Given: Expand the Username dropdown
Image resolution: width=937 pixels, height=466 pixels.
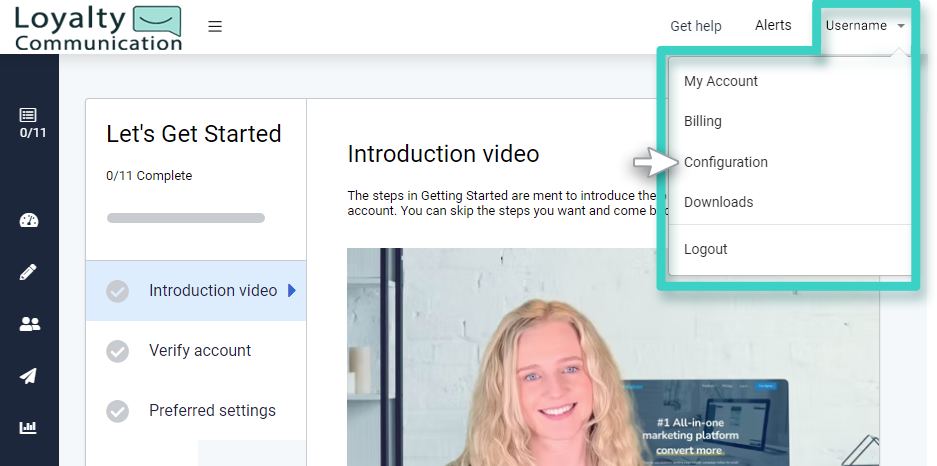Looking at the screenshot, I should [x=865, y=26].
